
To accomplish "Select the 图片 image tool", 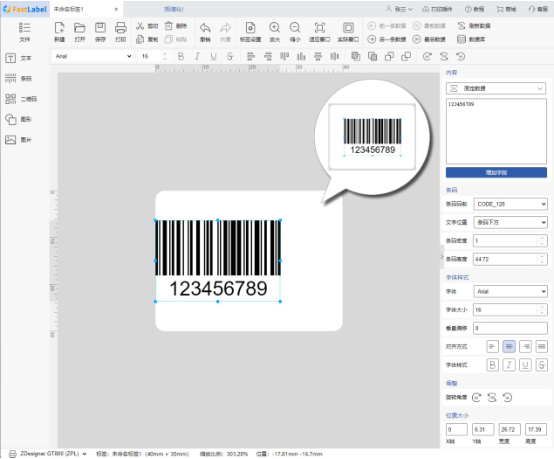I will point(19,140).
